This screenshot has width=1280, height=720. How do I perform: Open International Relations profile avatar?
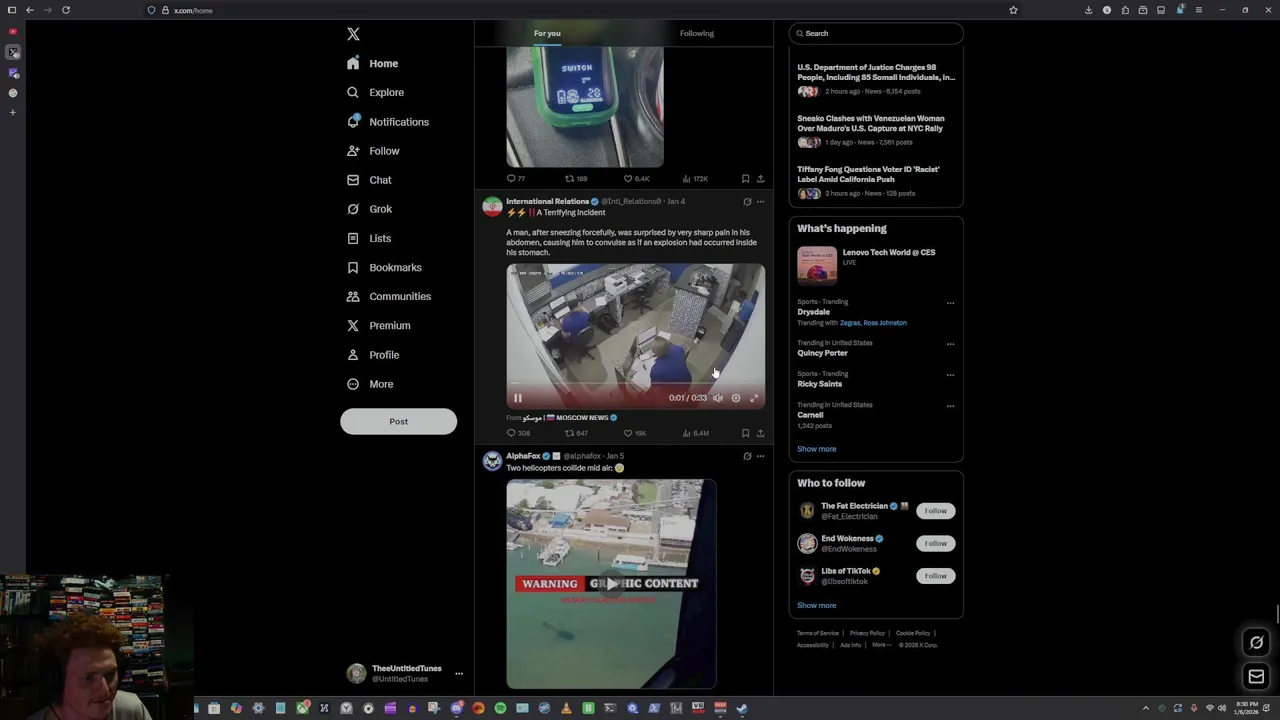(x=492, y=207)
